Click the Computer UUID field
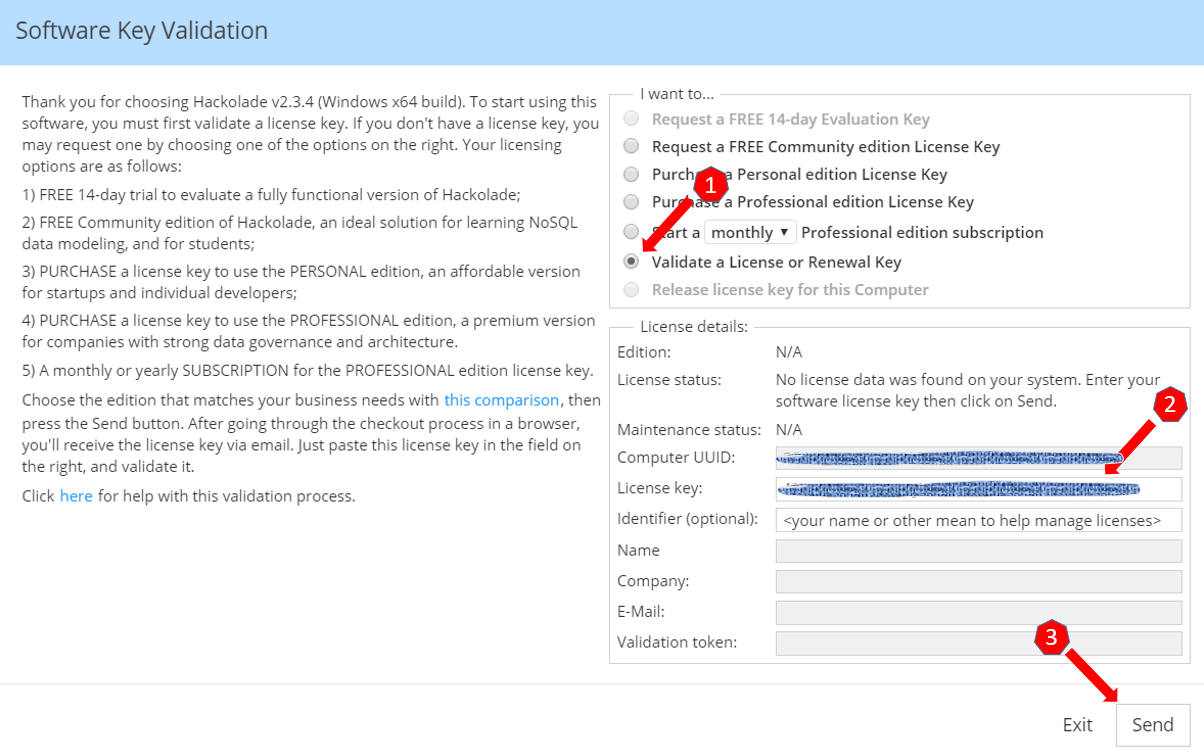 point(978,458)
